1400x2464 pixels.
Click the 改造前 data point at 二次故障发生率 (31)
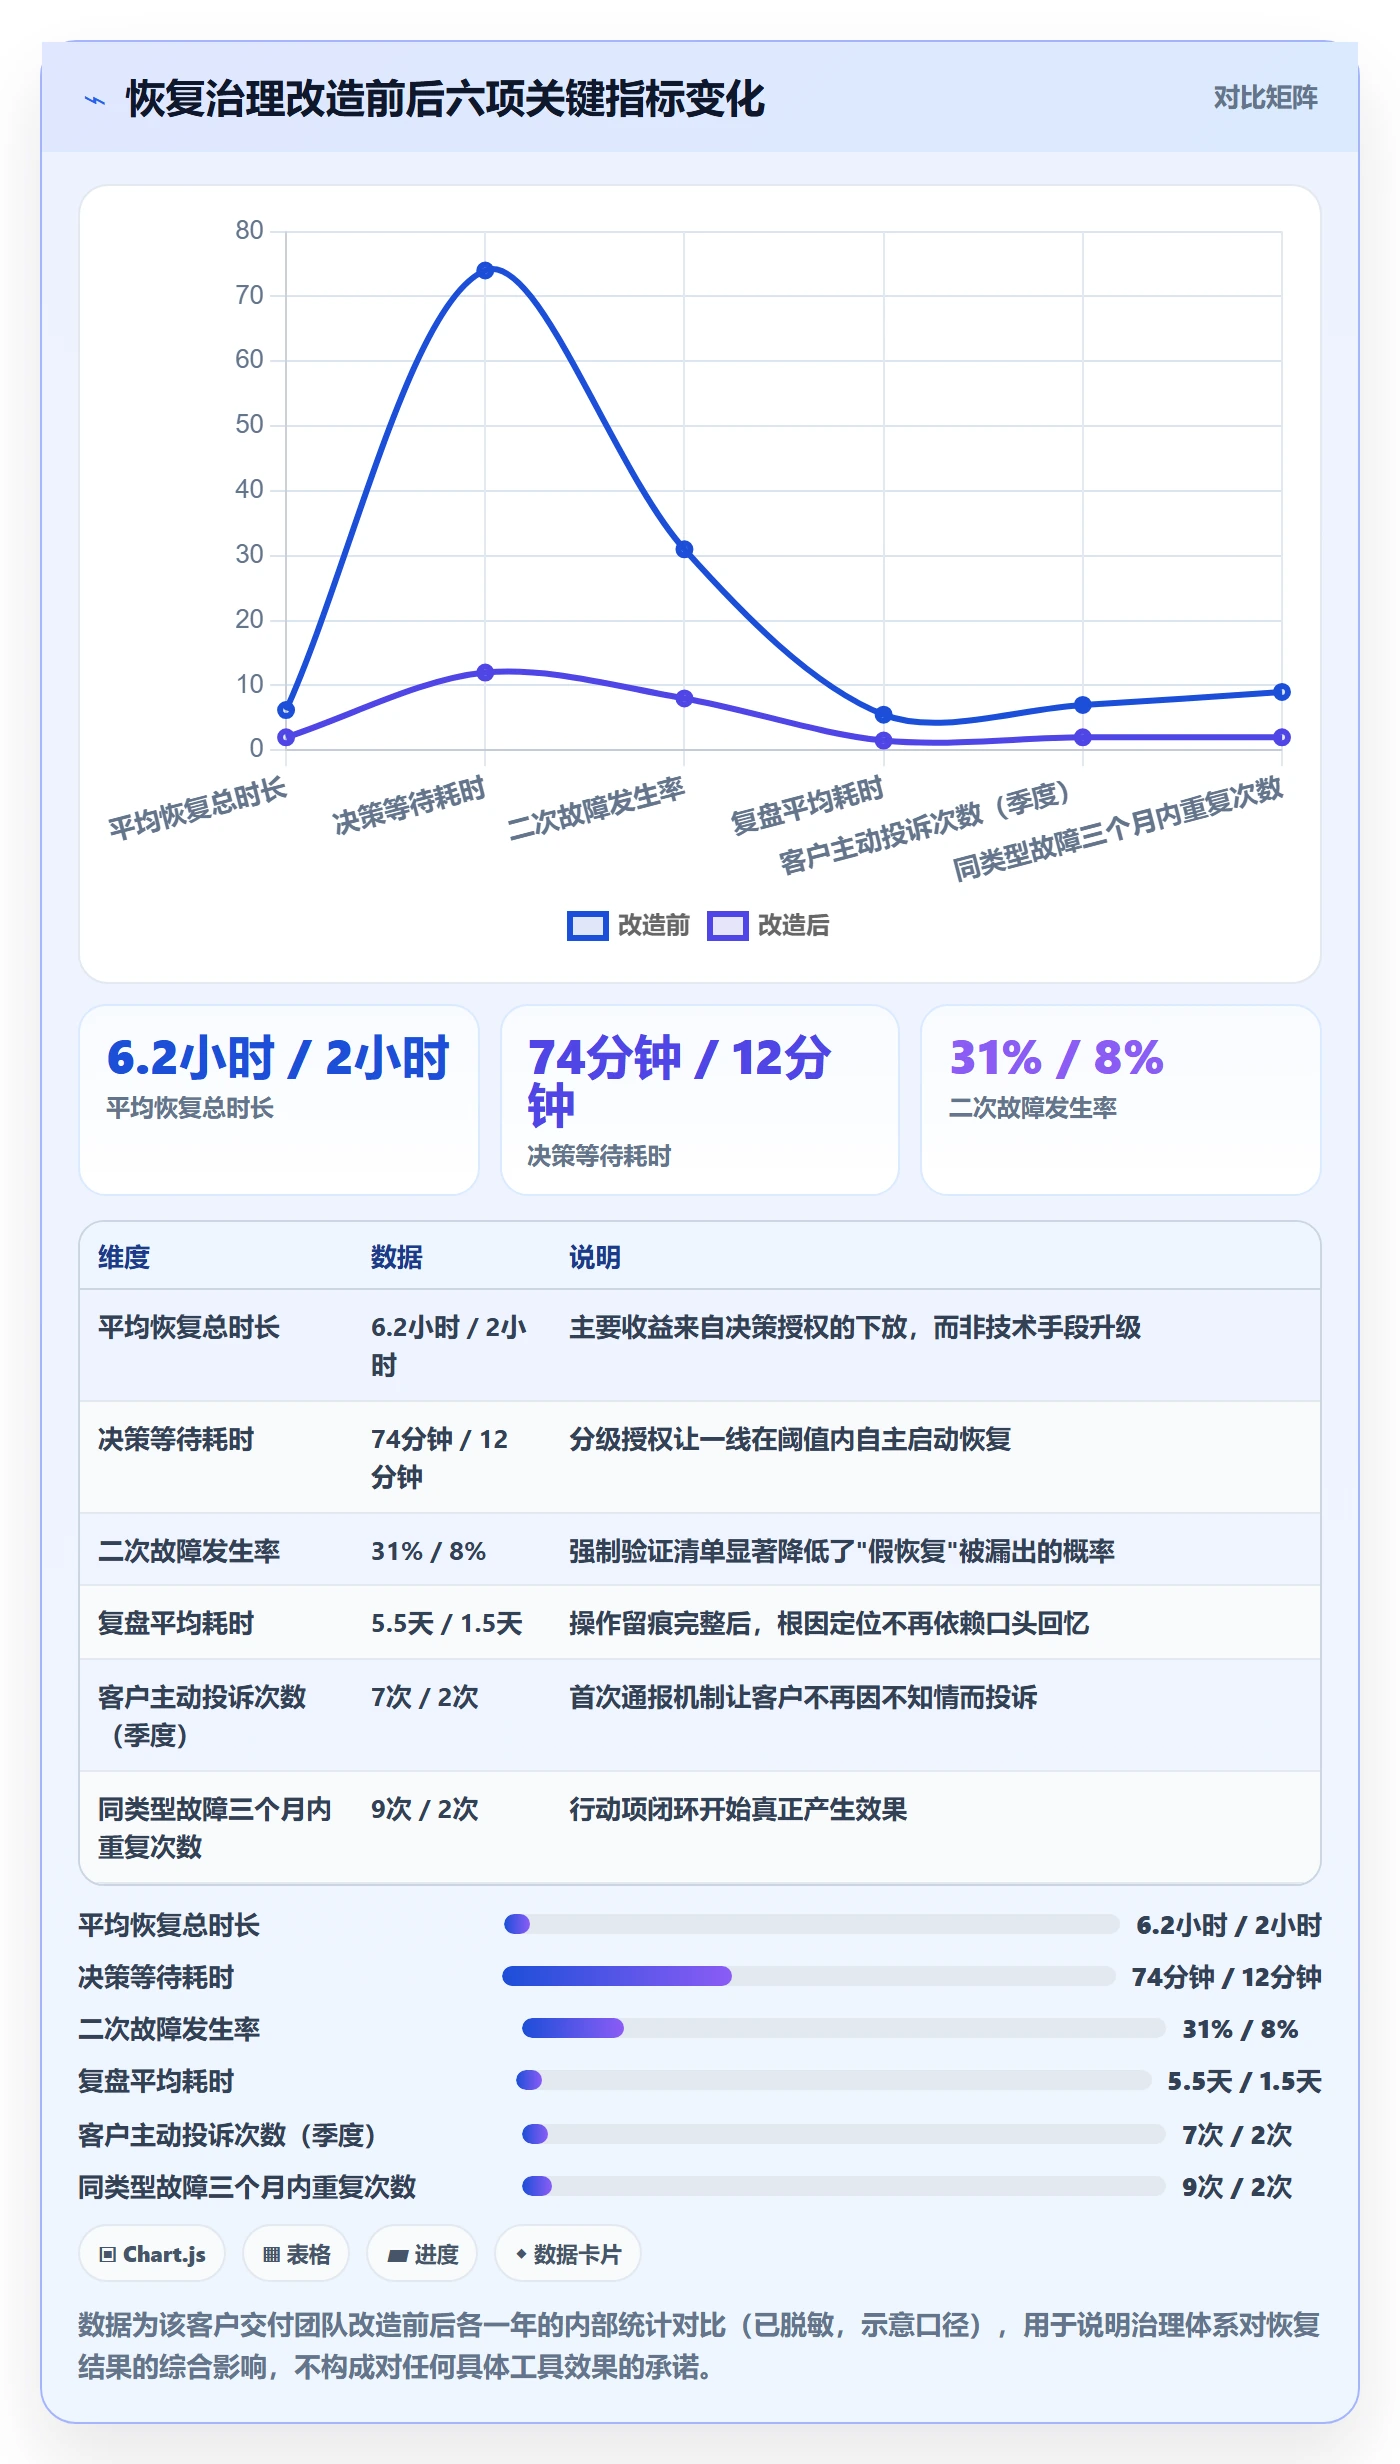point(684,549)
